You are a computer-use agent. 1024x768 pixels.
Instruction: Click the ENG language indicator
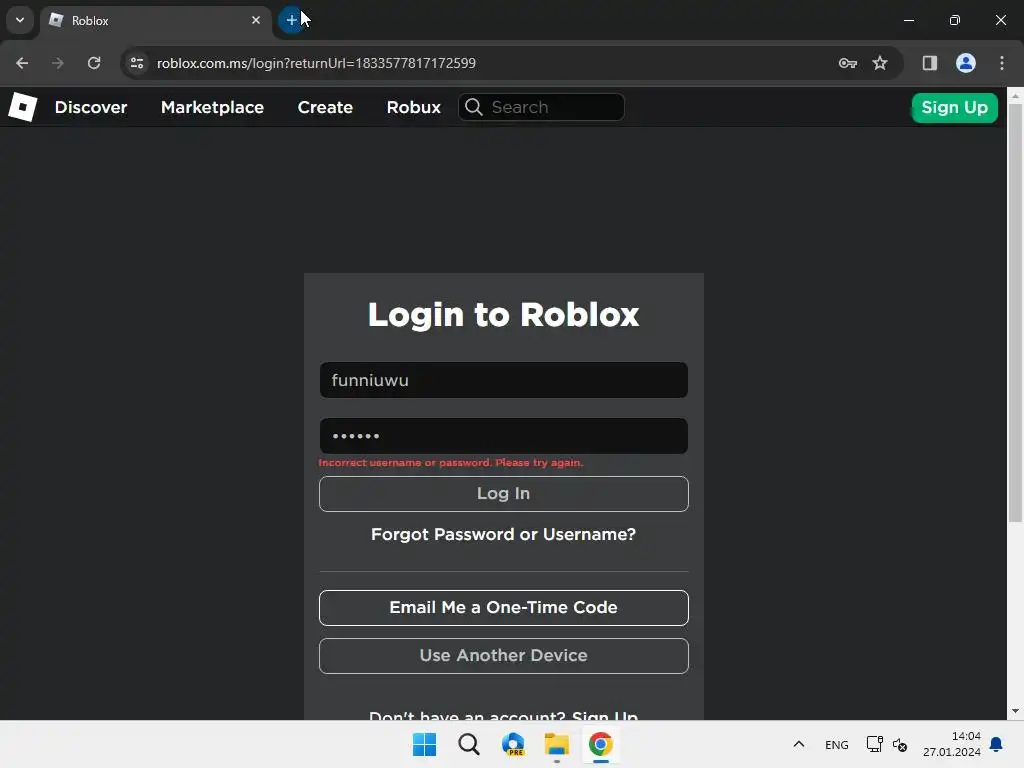pyautogui.click(x=837, y=744)
